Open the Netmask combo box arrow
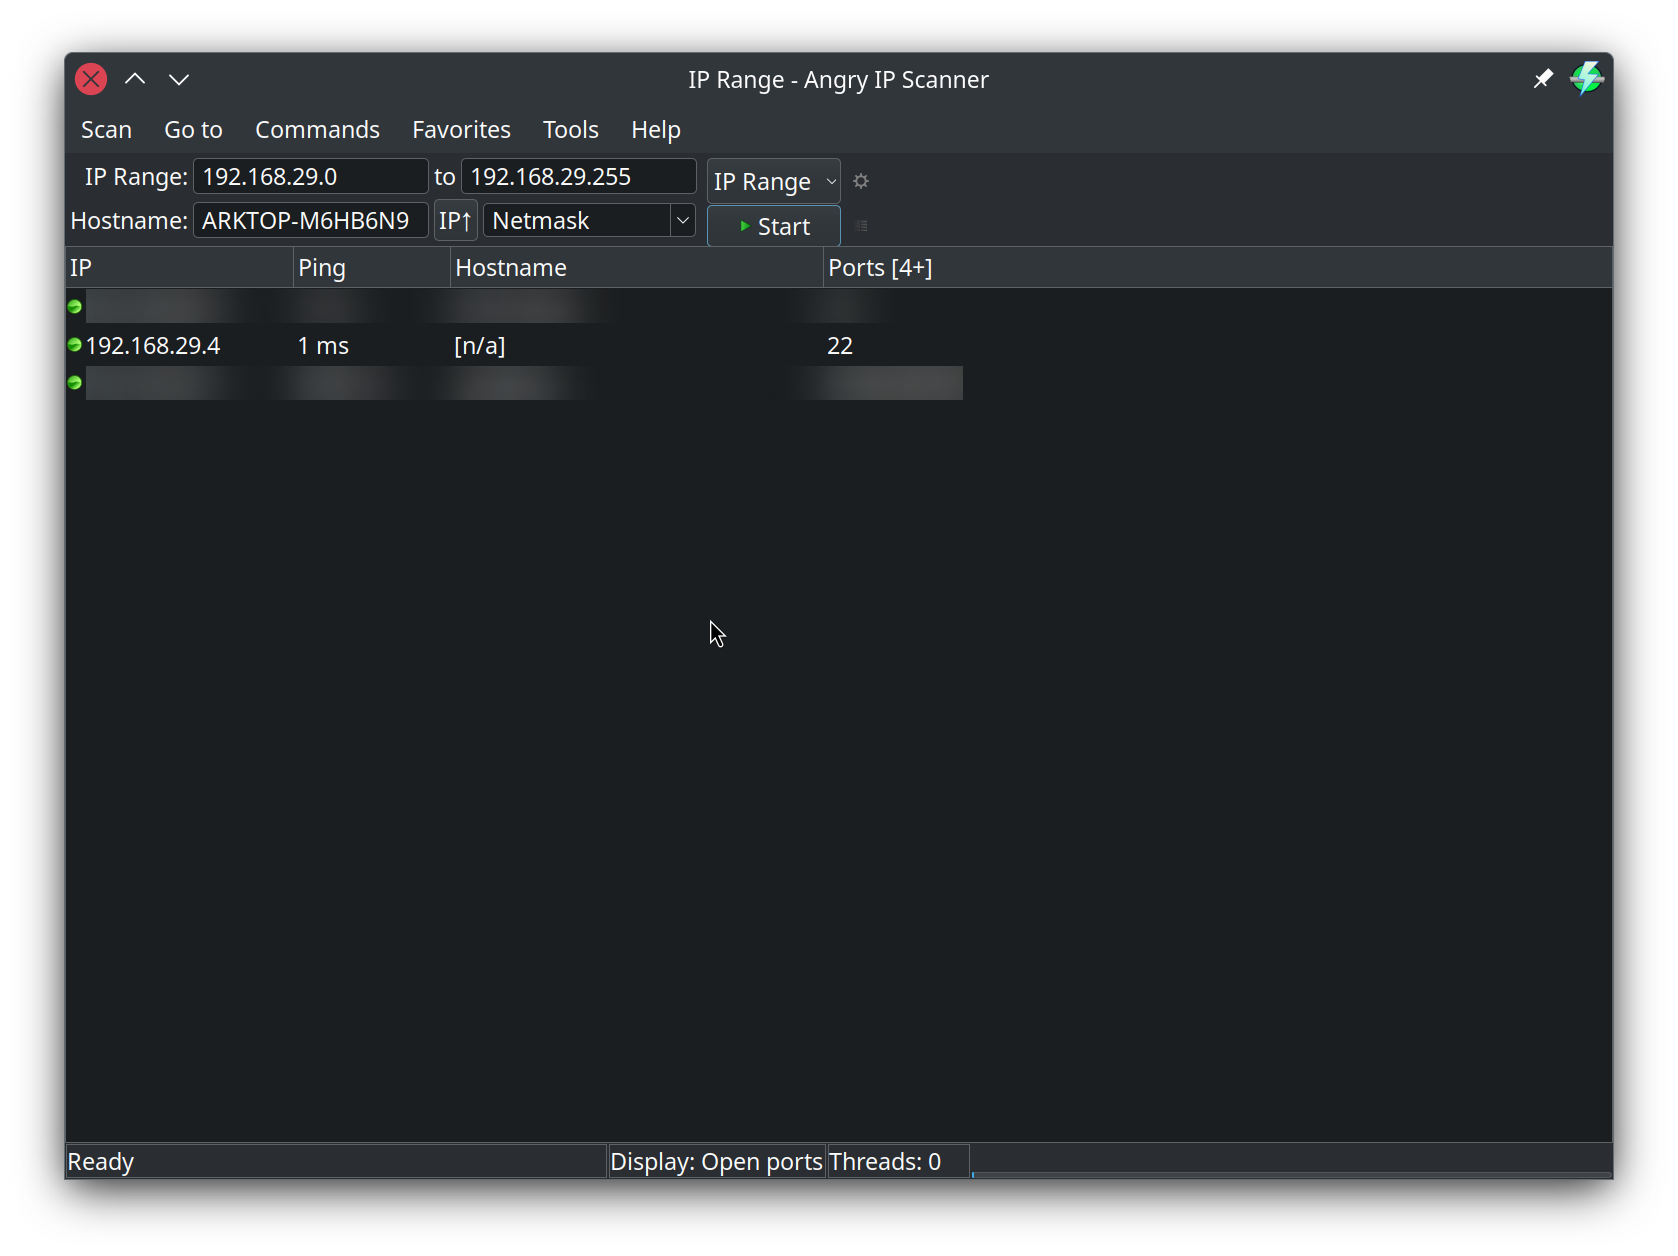 point(683,220)
